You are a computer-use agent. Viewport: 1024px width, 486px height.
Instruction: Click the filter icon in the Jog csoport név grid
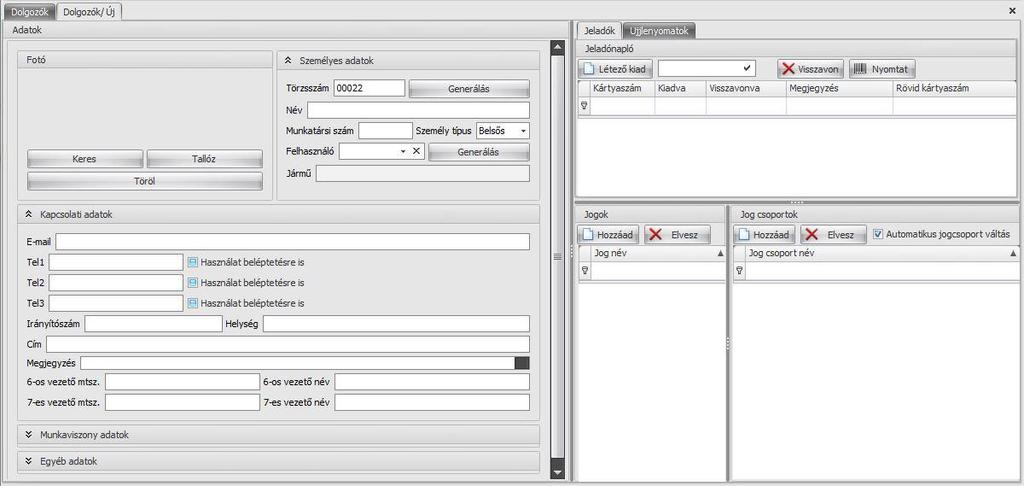pyautogui.click(x=739, y=271)
